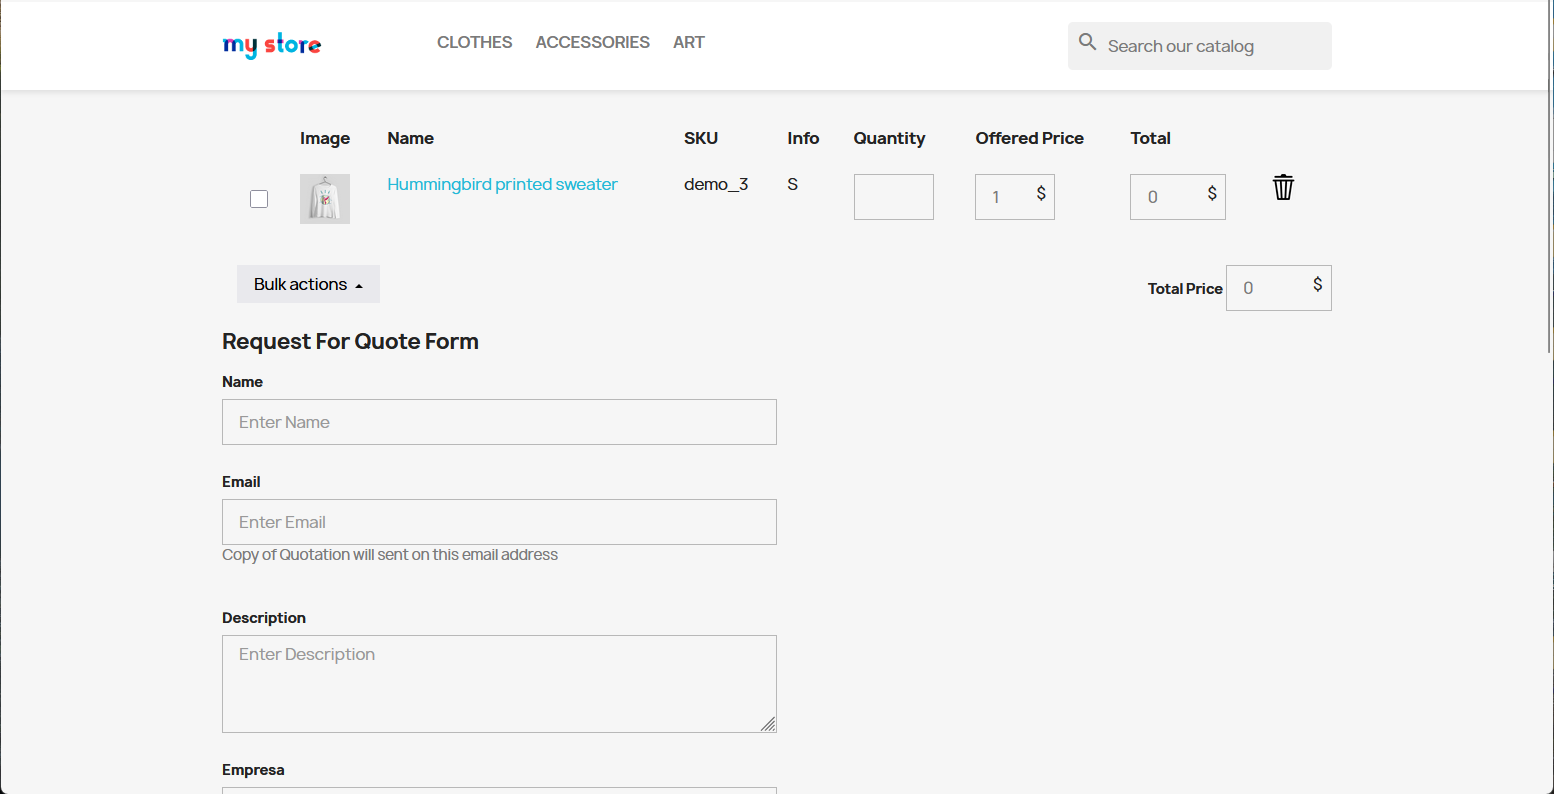This screenshot has height=794, width=1554.
Task: Click the Enter Description text area
Action: click(499, 684)
